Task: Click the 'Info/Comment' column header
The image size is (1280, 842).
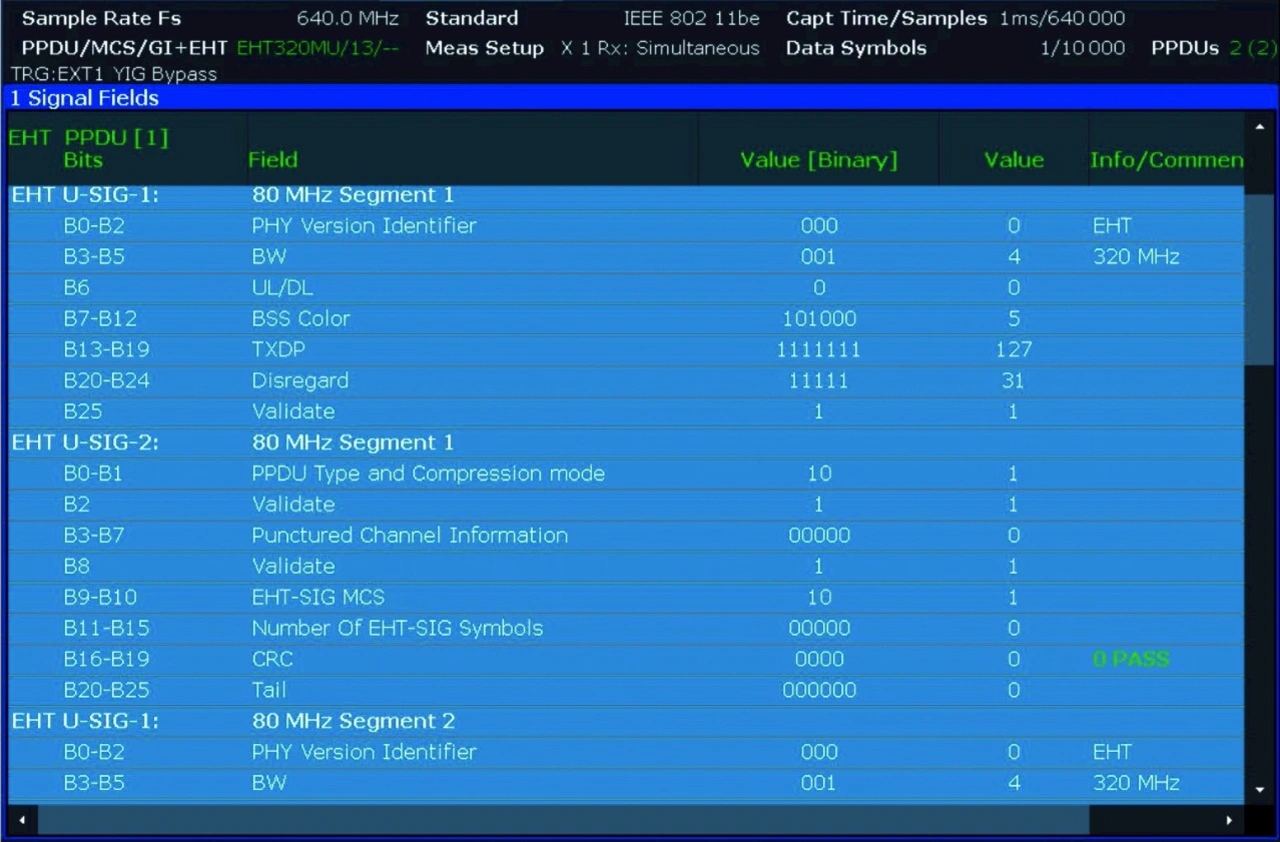Action: tap(1166, 160)
